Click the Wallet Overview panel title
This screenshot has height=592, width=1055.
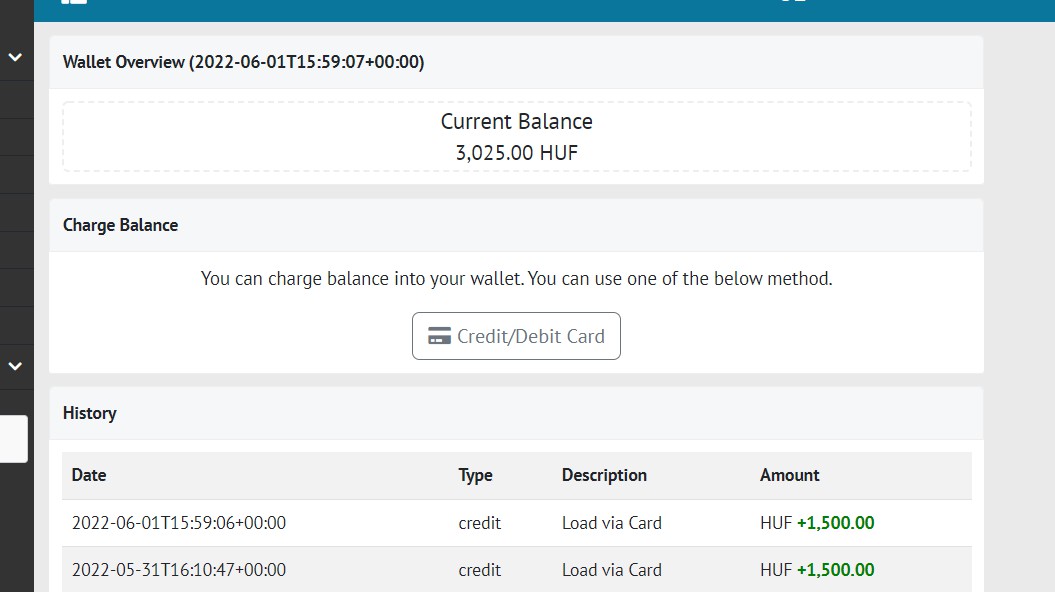pyautogui.click(x=243, y=62)
